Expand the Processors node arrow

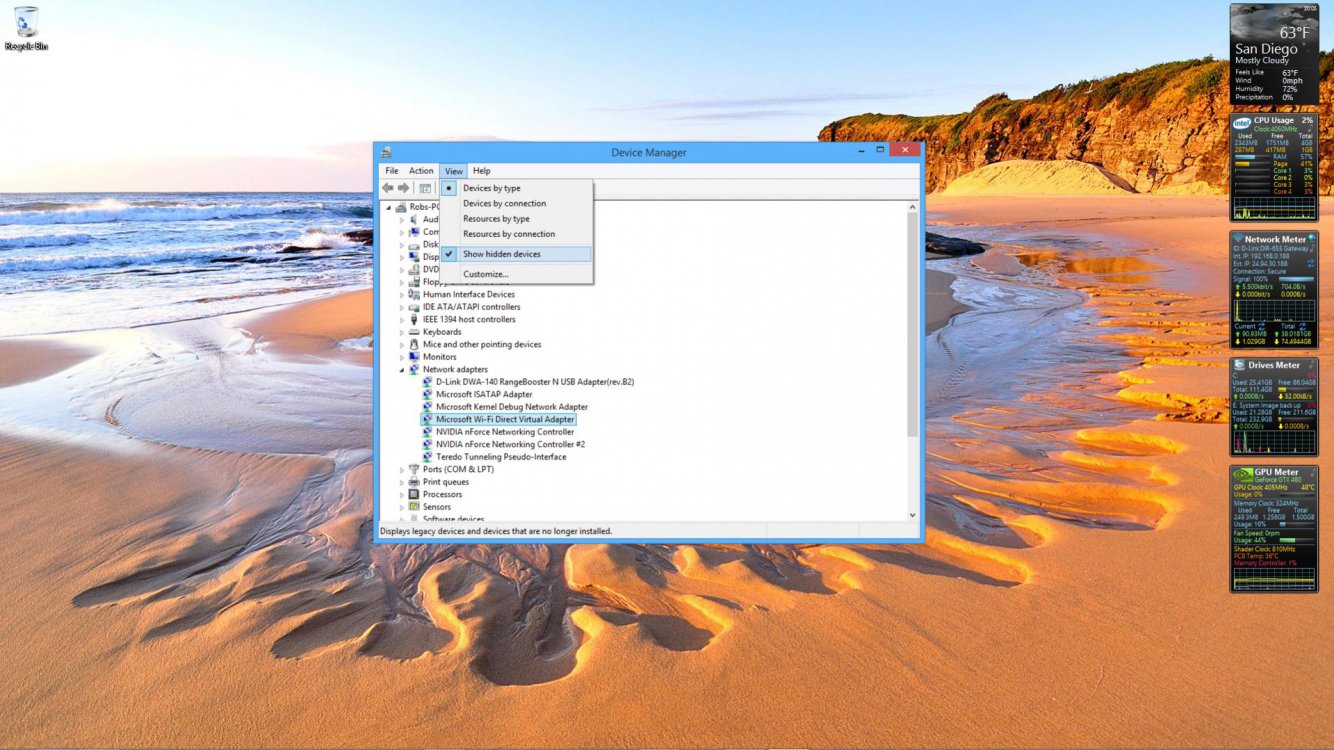point(402,494)
